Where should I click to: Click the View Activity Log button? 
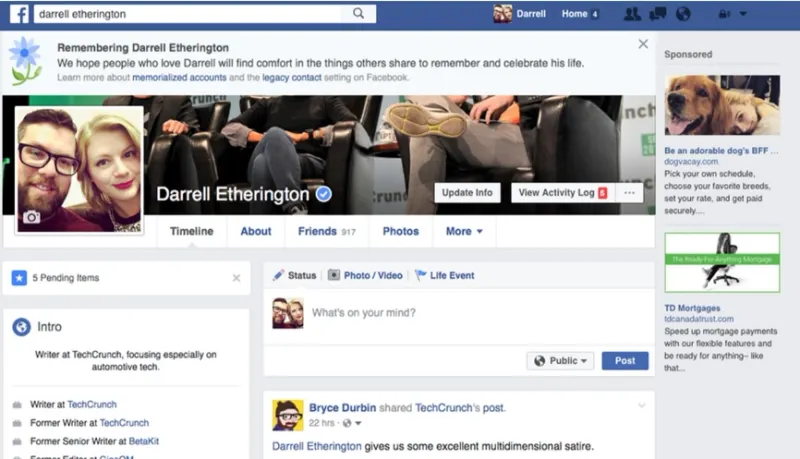pyautogui.click(x=563, y=193)
